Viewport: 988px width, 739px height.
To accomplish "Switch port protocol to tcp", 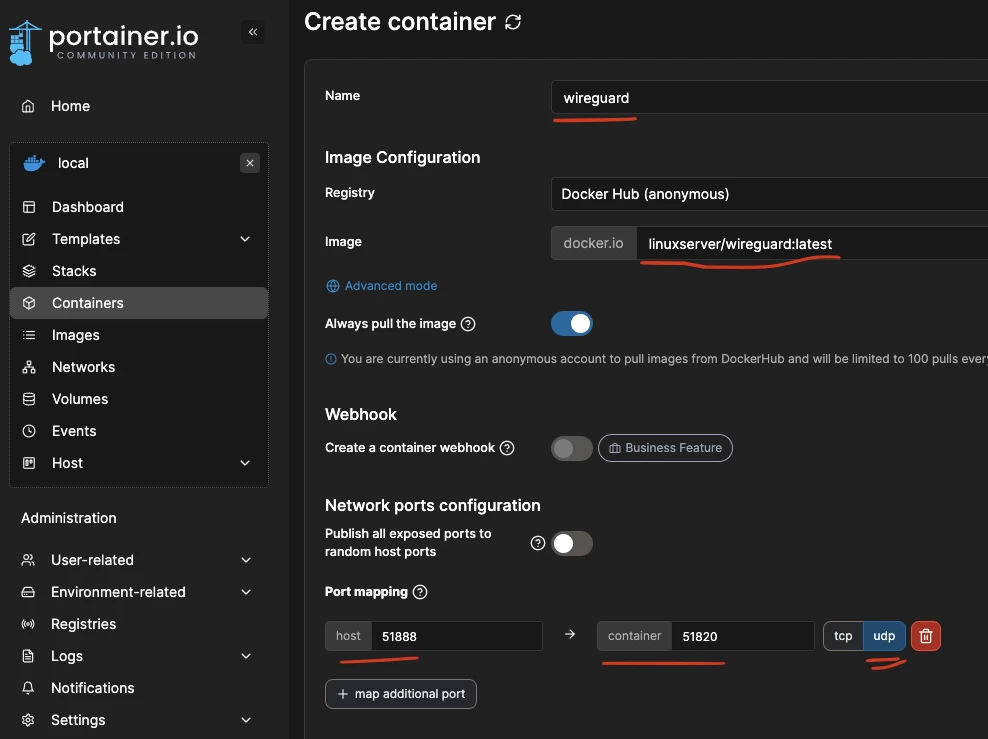I will [x=842, y=635].
